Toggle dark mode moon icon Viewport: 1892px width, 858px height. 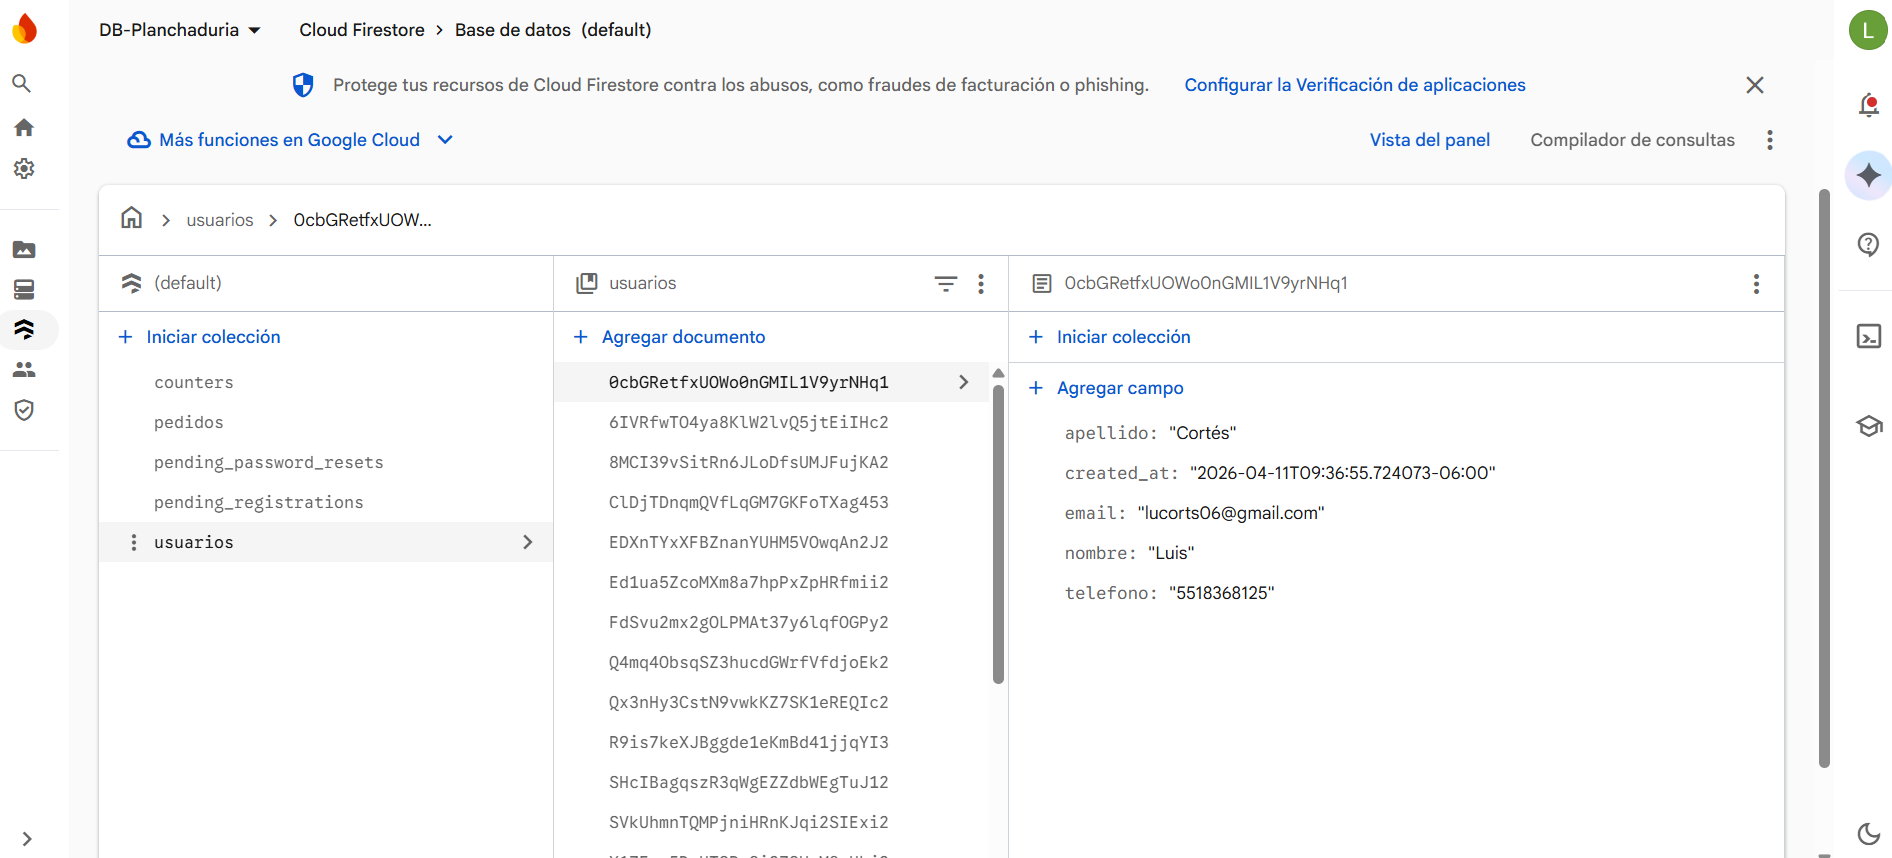point(1868,833)
